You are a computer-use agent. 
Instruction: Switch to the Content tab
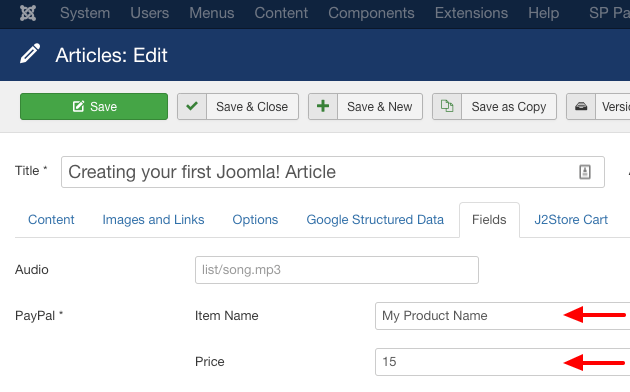[51, 220]
